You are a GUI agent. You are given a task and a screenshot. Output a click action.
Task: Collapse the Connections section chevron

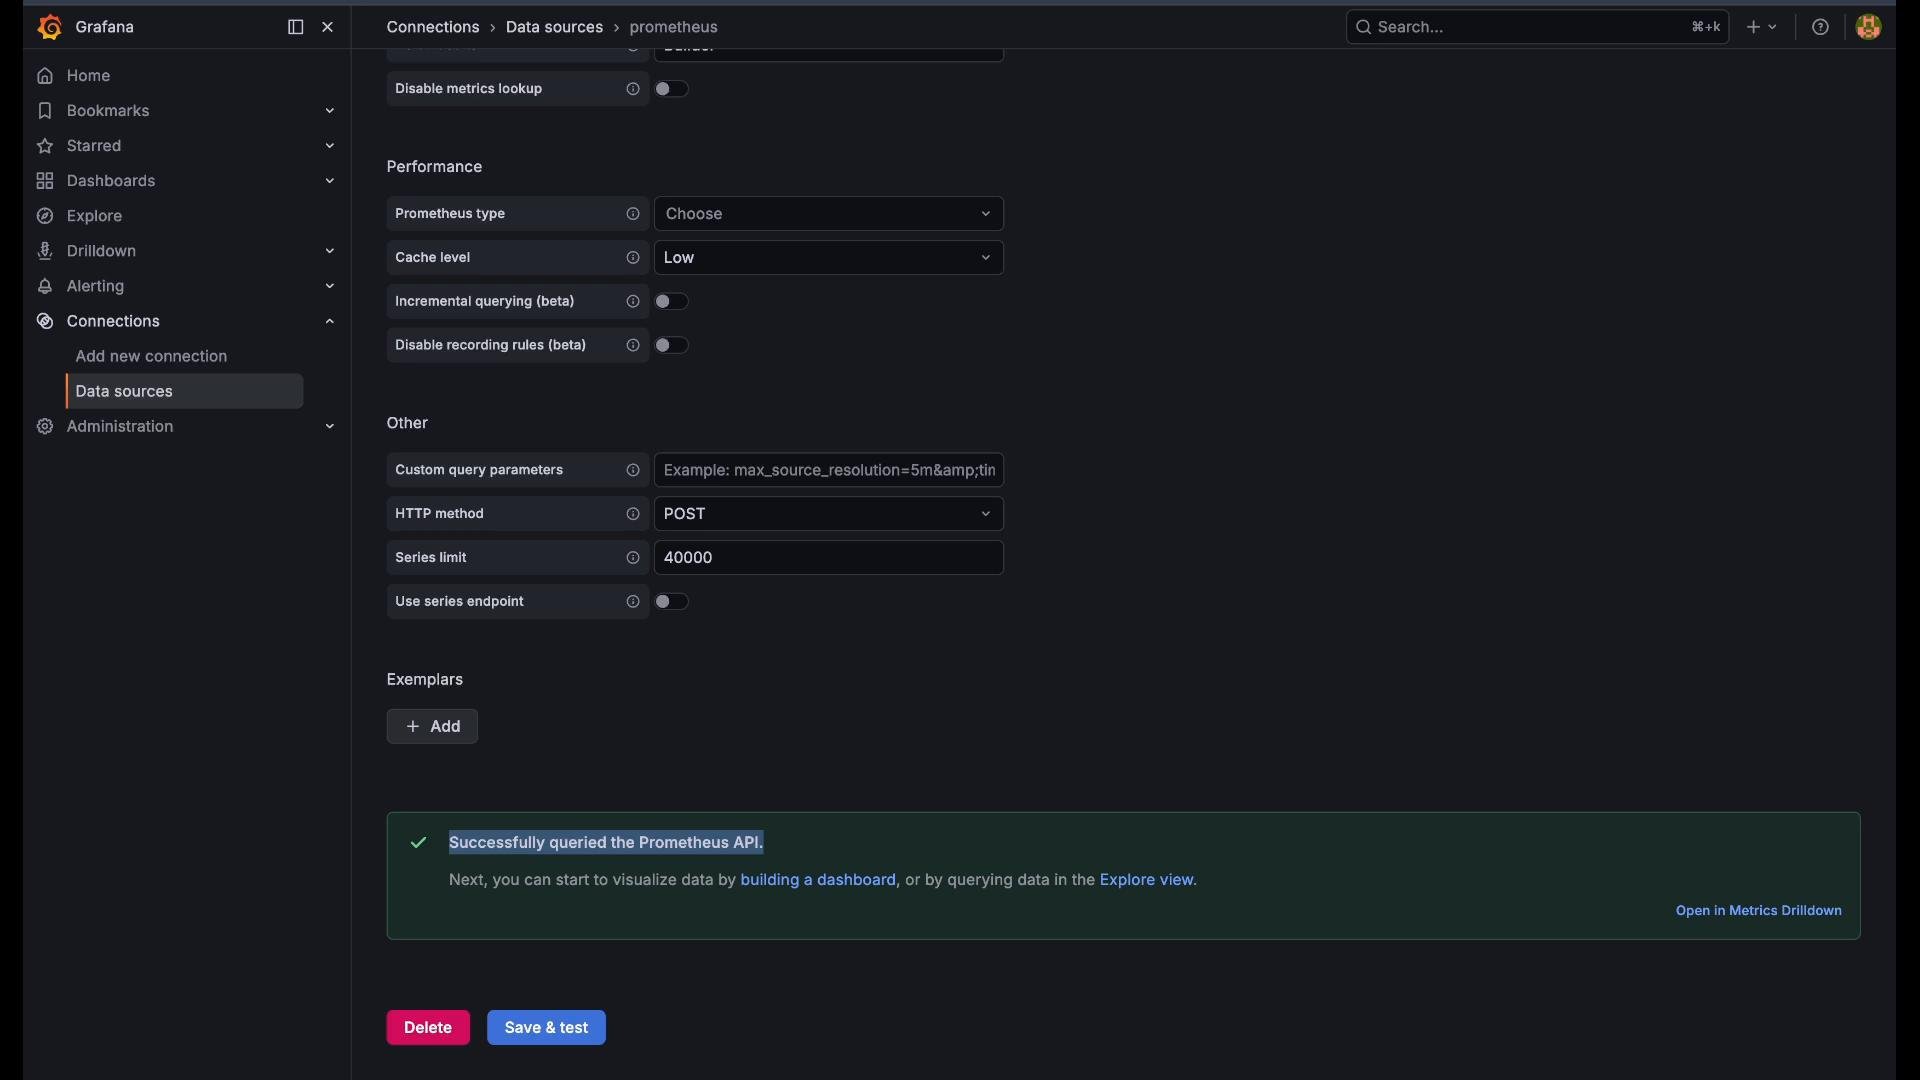330,321
